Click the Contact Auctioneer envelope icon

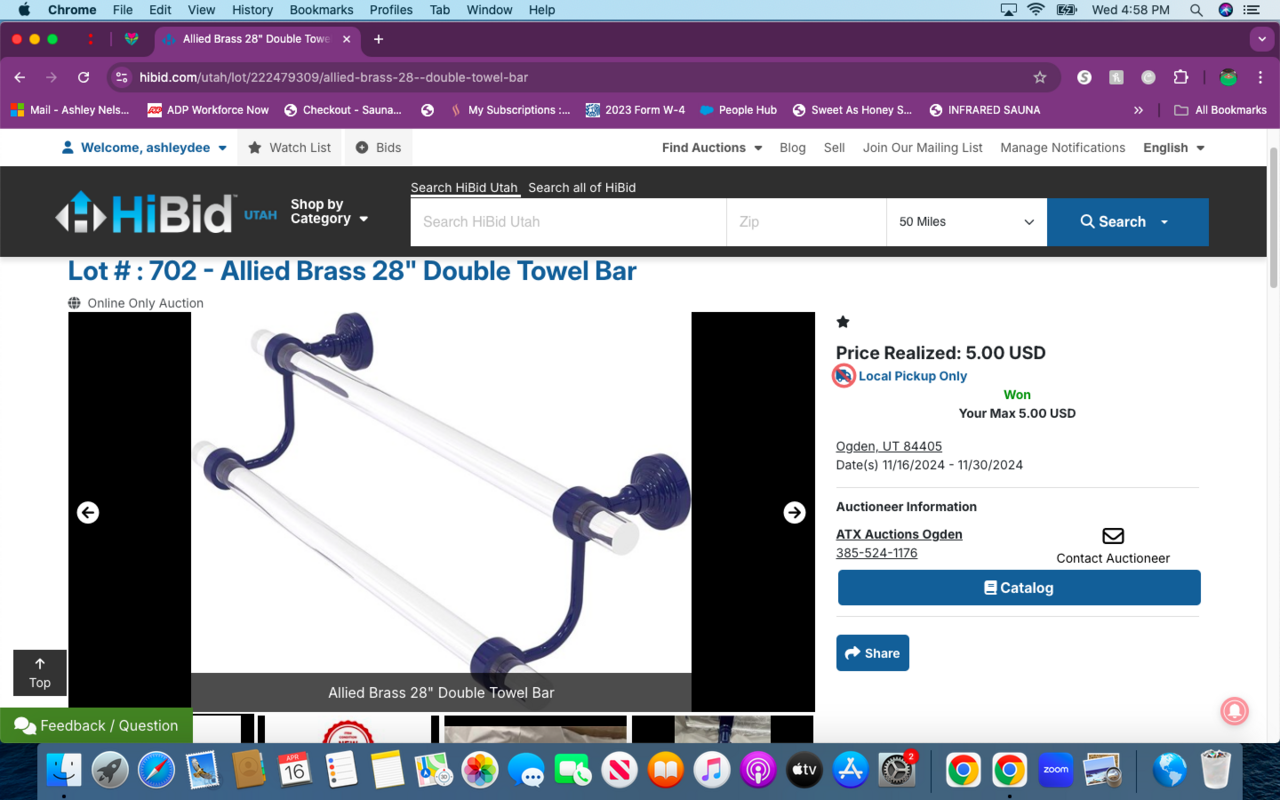(1112, 535)
